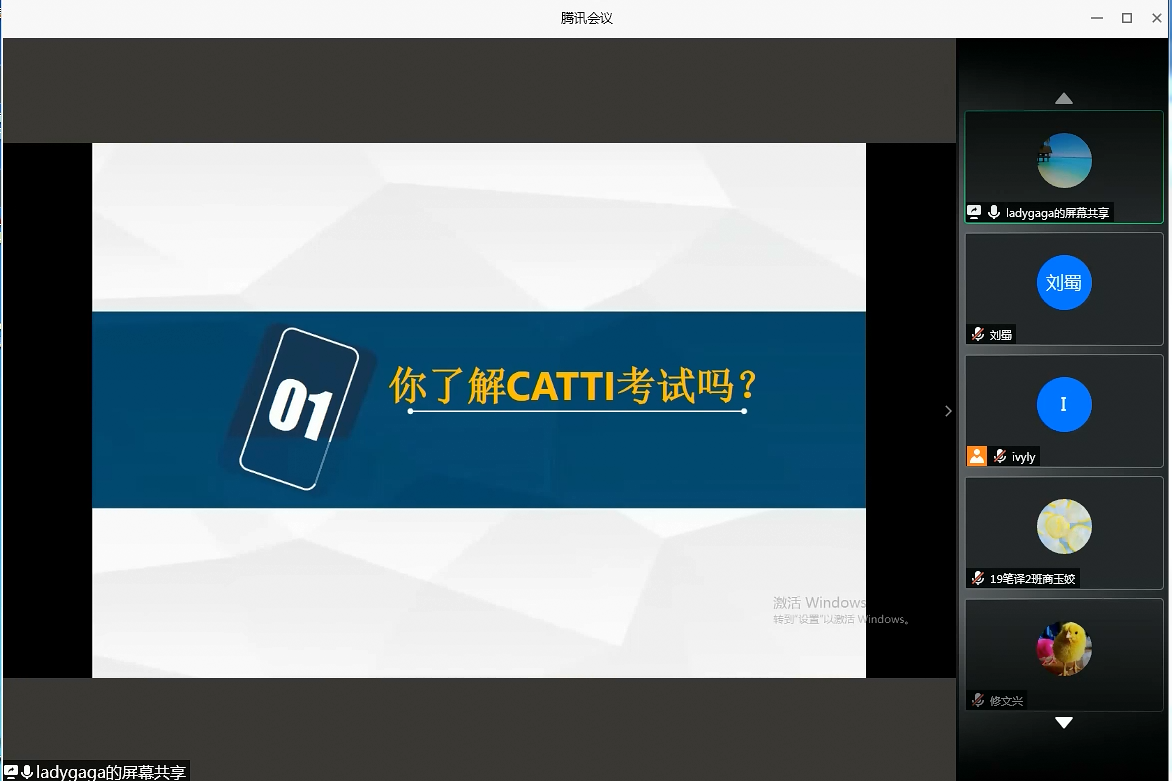Click the microphone icon in bottom-left label
The width and height of the screenshot is (1172, 781).
pyautogui.click(x=27, y=772)
